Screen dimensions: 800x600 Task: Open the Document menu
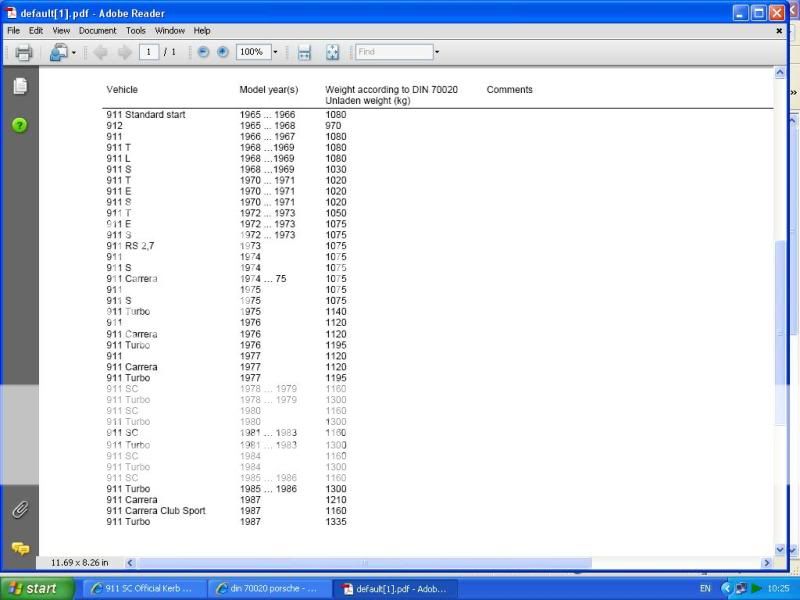coord(98,31)
